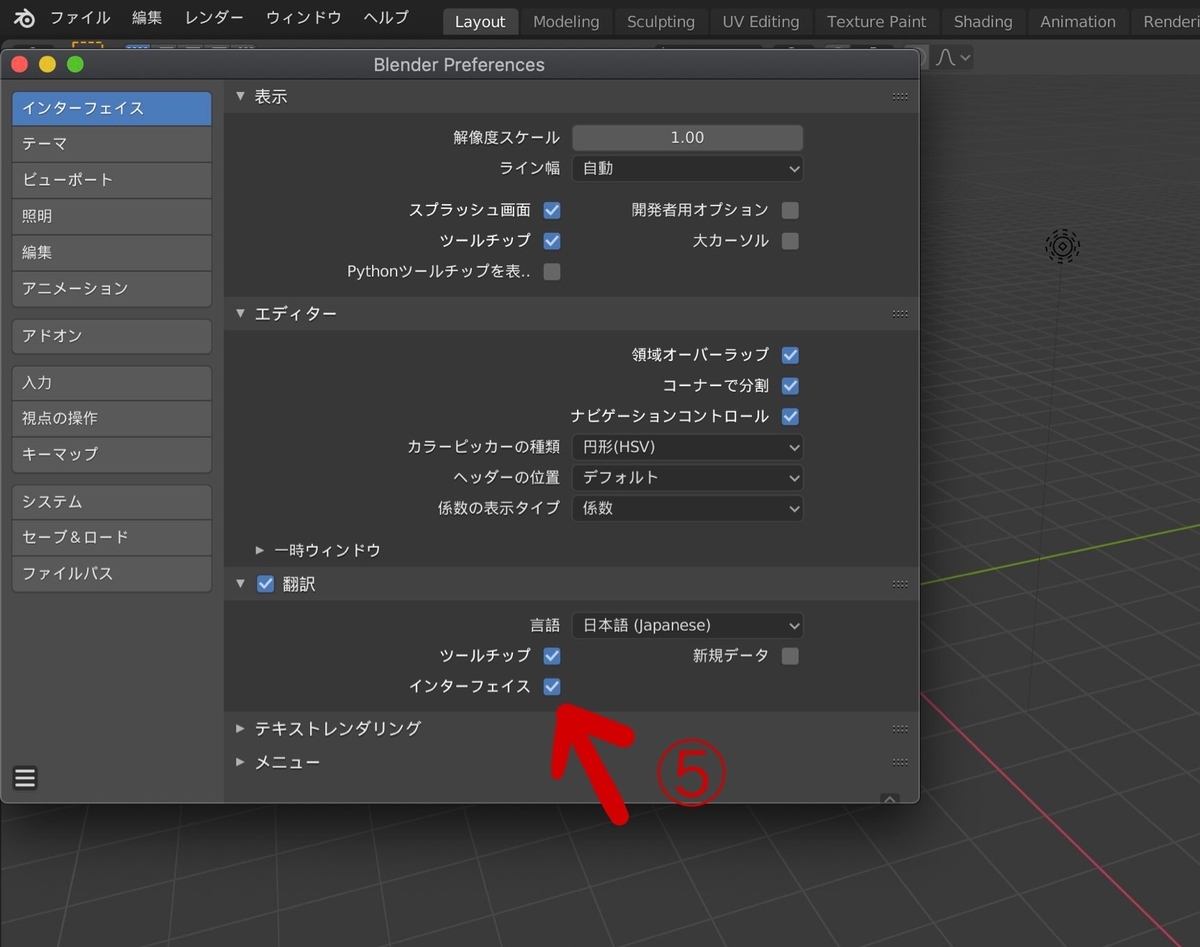Expand the 一時ウィンドウ subpanel

coord(260,550)
